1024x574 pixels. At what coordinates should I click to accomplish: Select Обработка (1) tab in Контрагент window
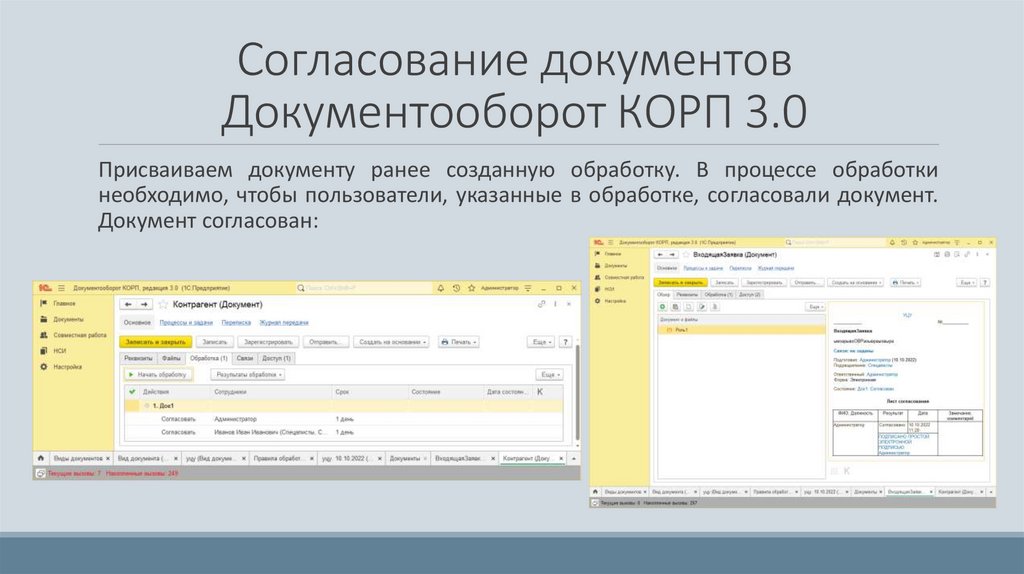[x=208, y=359]
